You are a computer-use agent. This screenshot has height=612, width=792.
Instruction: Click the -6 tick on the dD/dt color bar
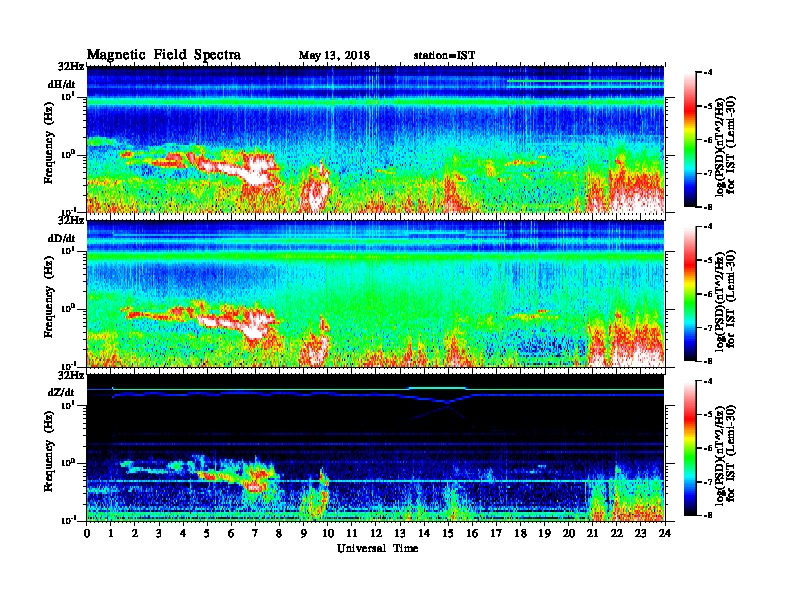pyautogui.click(x=708, y=294)
